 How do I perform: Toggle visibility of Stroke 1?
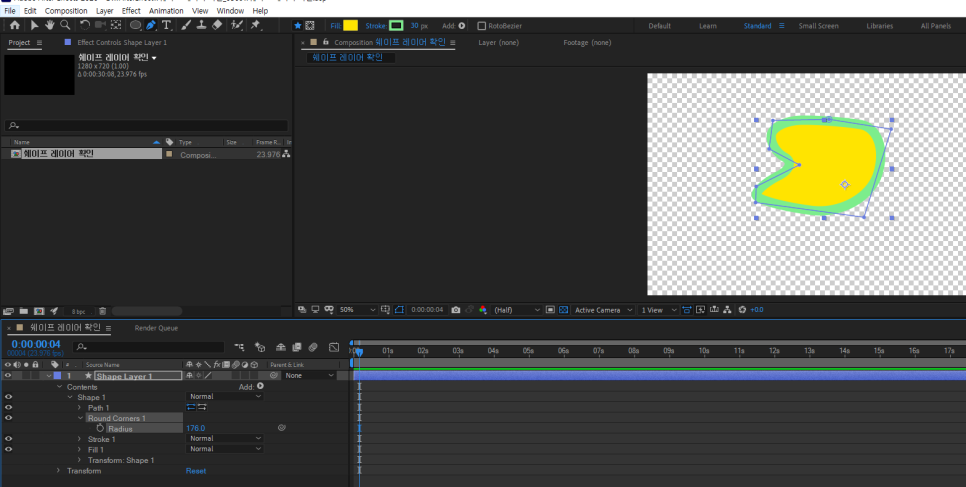point(8,439)
